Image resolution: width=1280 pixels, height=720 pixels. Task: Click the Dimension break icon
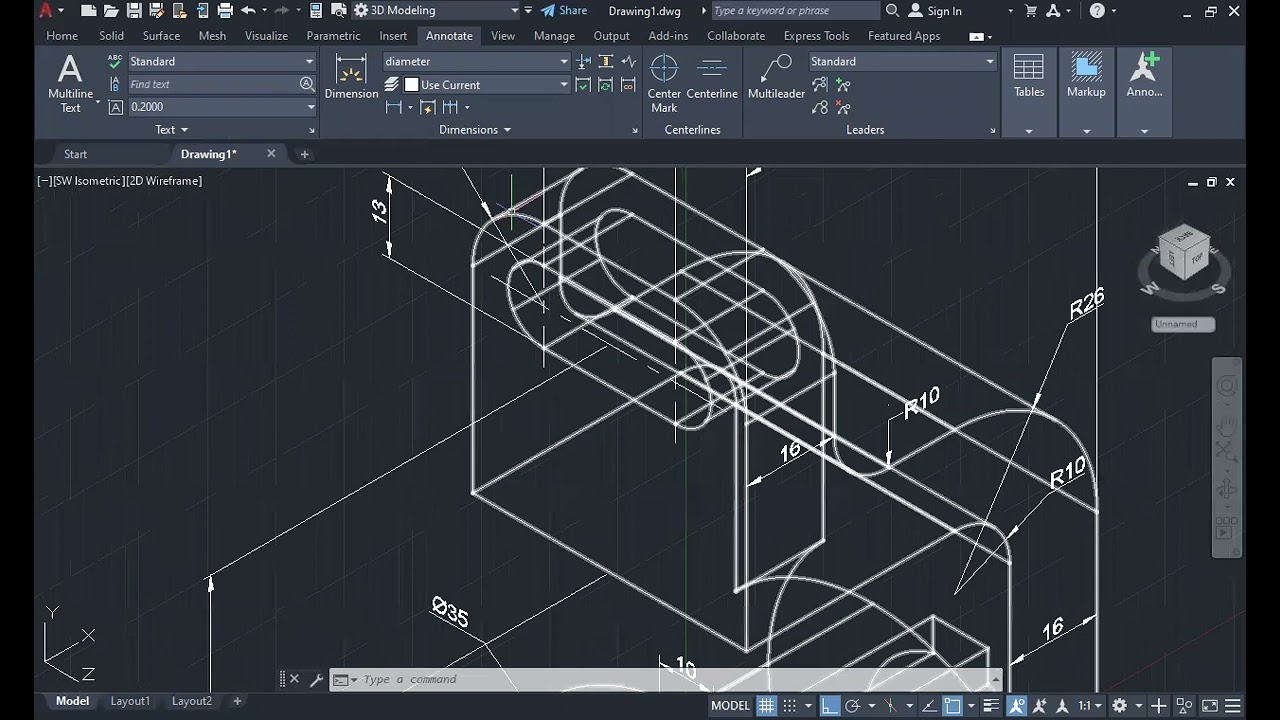[584, 62]
